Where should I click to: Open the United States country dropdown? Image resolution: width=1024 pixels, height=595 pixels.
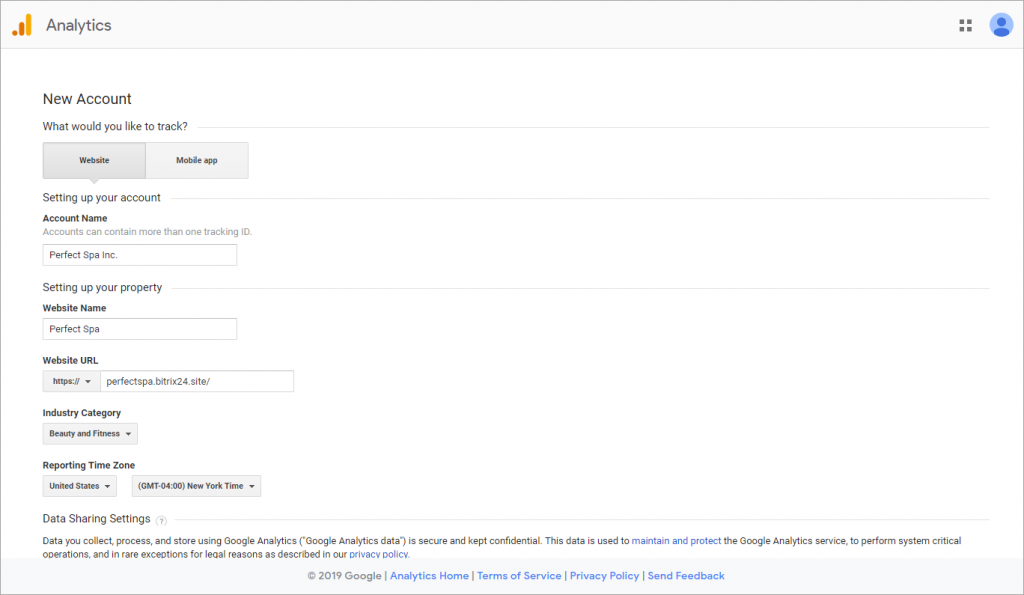click(x=80, y=486)
